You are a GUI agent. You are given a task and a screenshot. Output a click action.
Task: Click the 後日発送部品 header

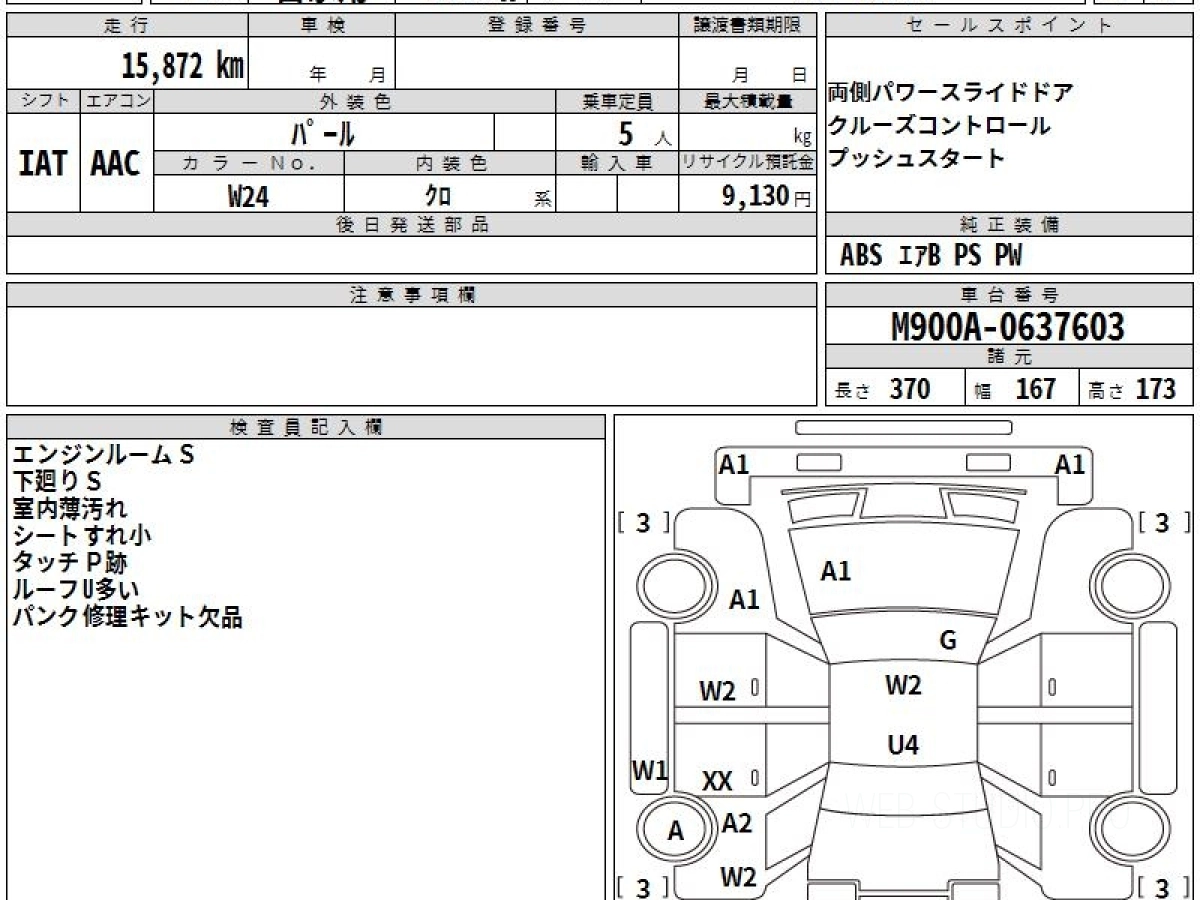412,225
